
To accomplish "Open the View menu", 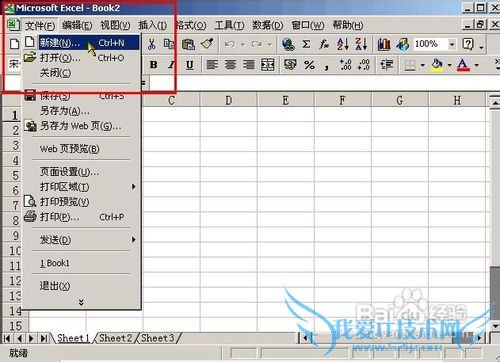I will click(115, 25).
